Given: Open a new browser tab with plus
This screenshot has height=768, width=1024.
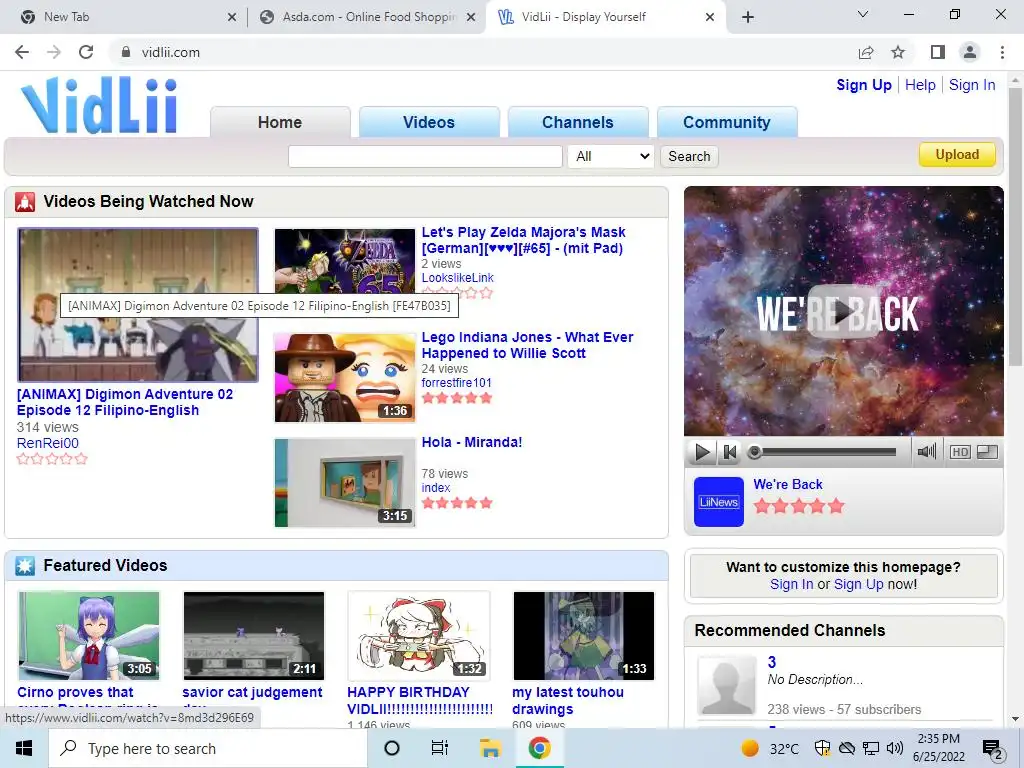Looking at the screenshot, I should [748, 17].
